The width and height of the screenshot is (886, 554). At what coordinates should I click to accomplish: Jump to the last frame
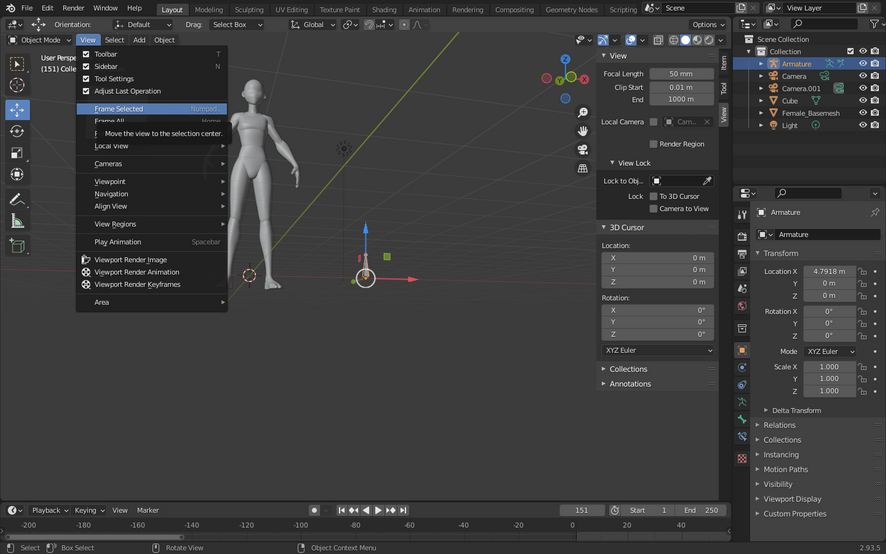(x=403, y=510)
